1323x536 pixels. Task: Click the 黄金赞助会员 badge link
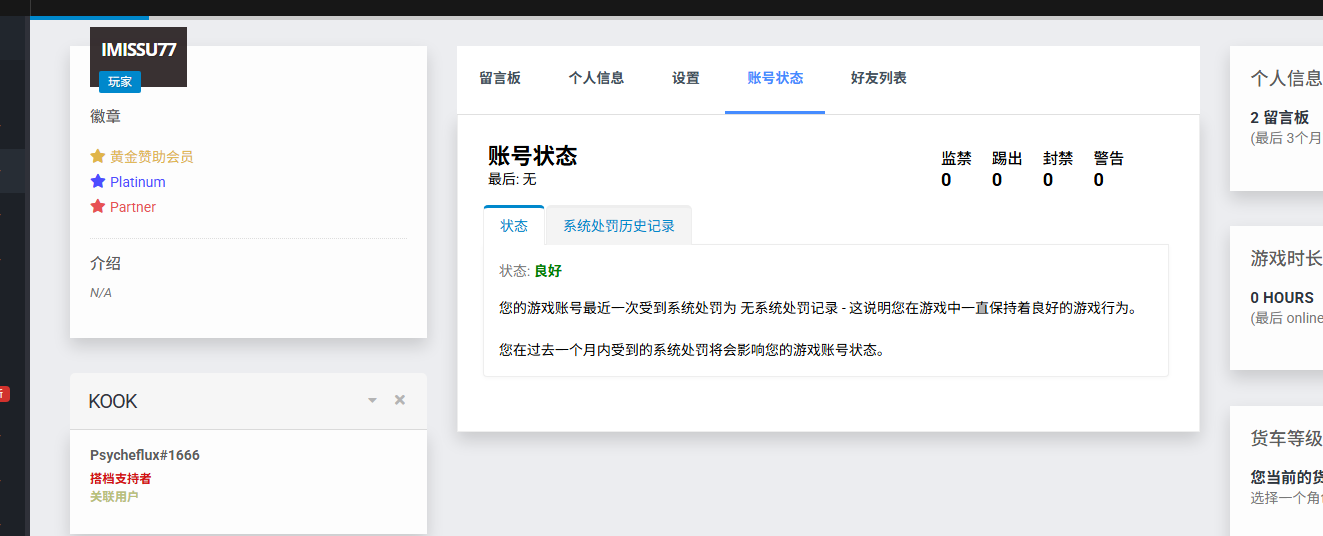[x=151, y=156]
